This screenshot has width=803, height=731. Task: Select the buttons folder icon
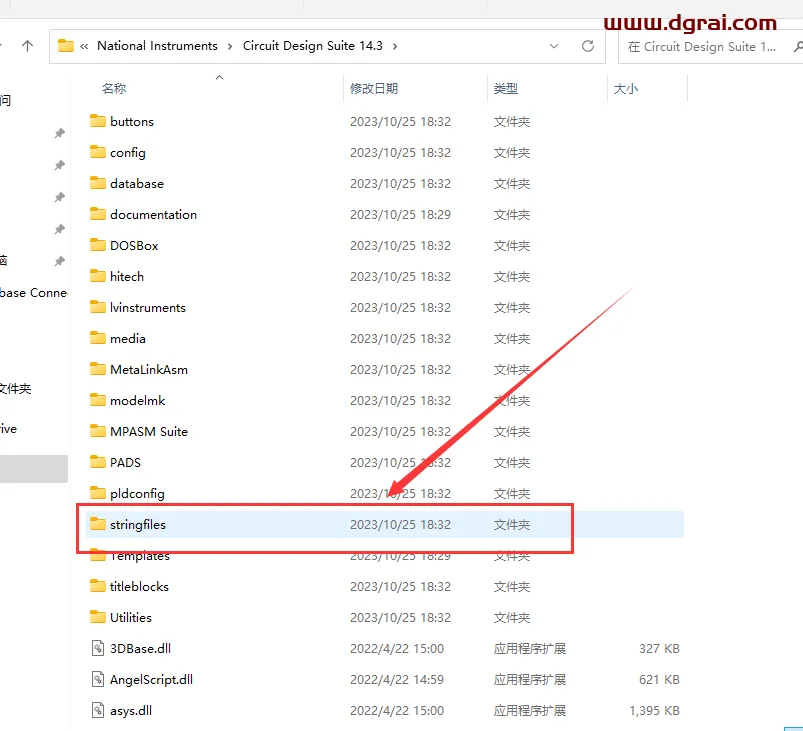(97, 121)
